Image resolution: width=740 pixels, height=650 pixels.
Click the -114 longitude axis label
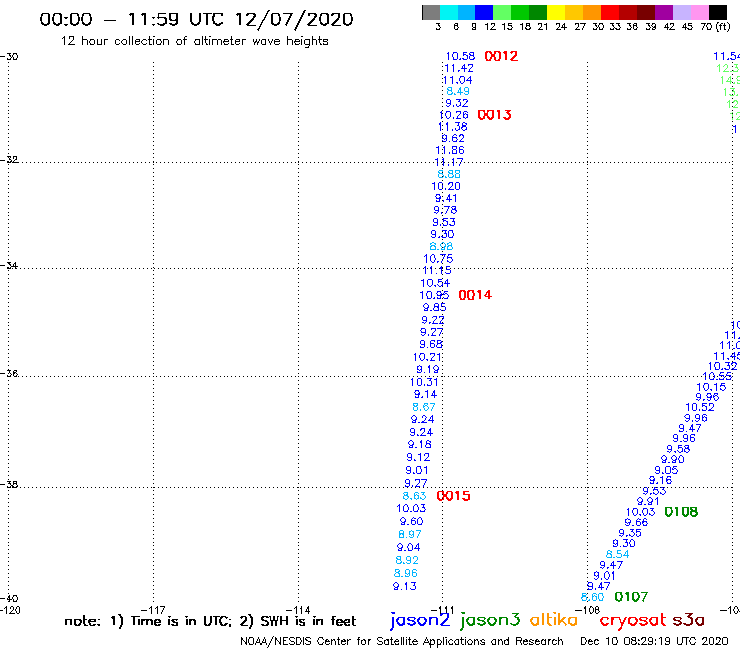[298, 610]
